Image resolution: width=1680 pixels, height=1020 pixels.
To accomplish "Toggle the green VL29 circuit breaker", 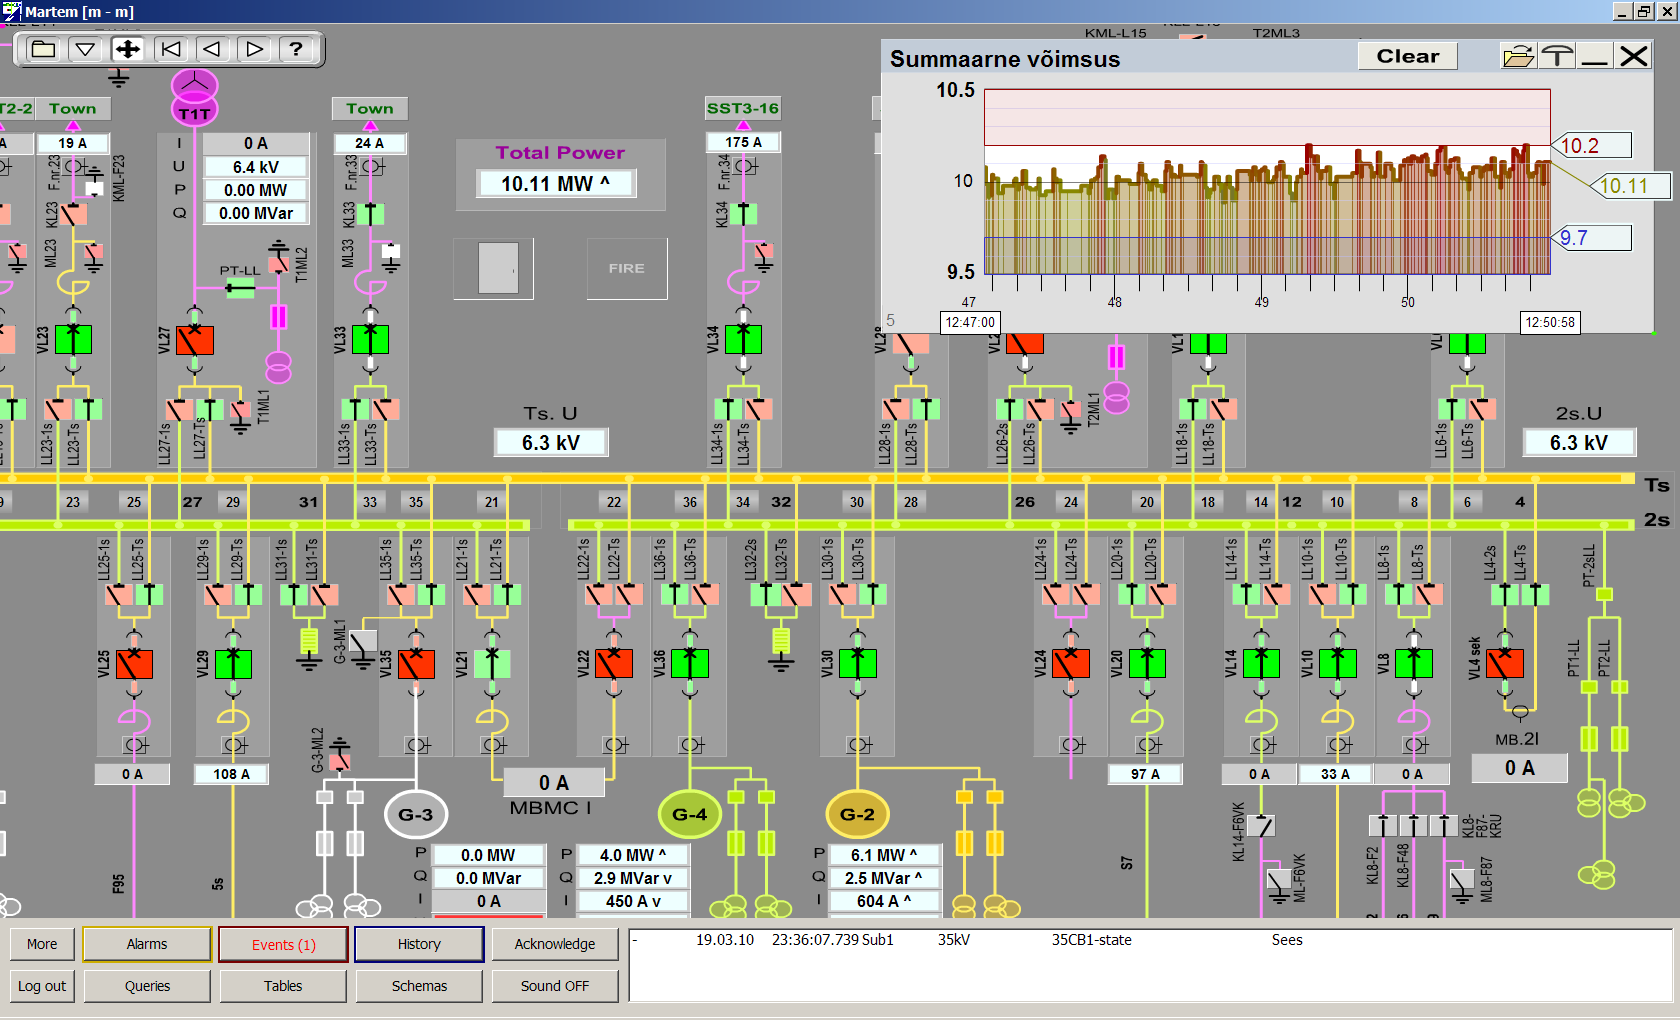I will 233,663.
